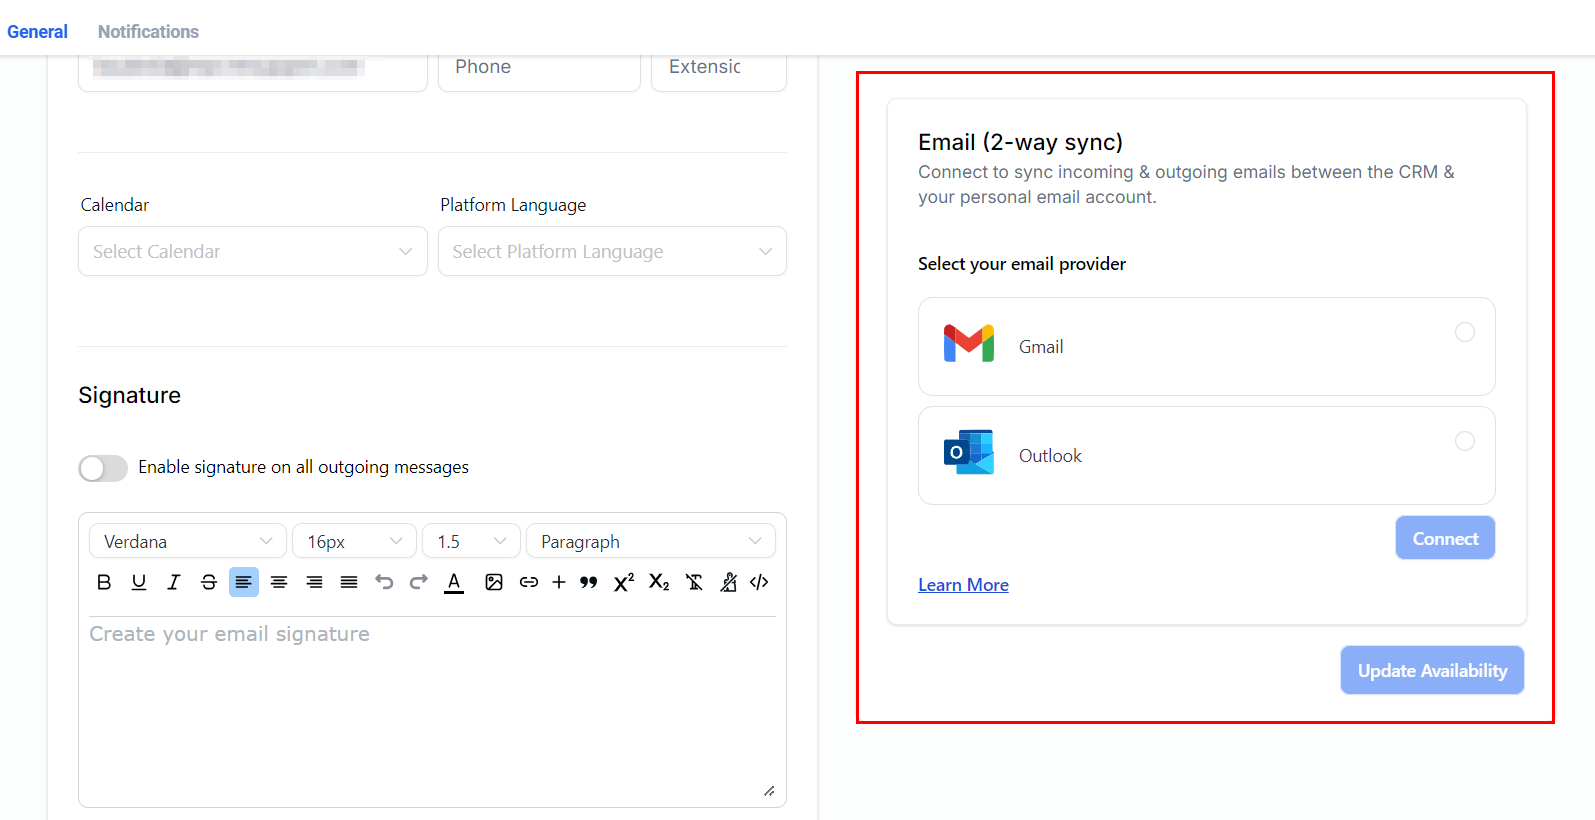Screen dimensions: 1595x820
Task: Apply superscript formatting
Action: click(x=624, y=582)
